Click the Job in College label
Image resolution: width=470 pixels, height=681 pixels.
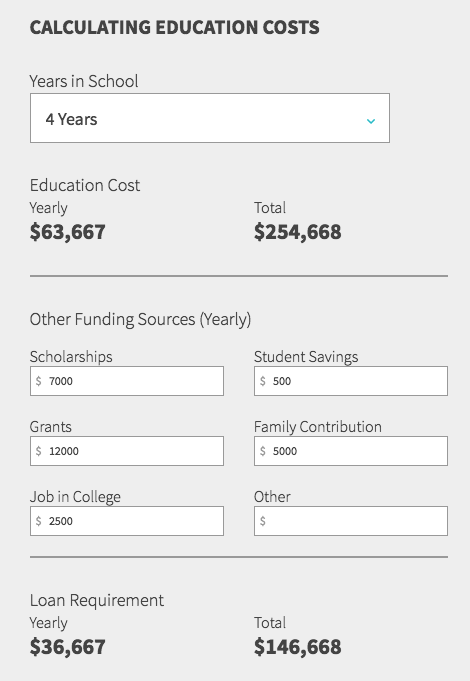[x=75, y=497]
